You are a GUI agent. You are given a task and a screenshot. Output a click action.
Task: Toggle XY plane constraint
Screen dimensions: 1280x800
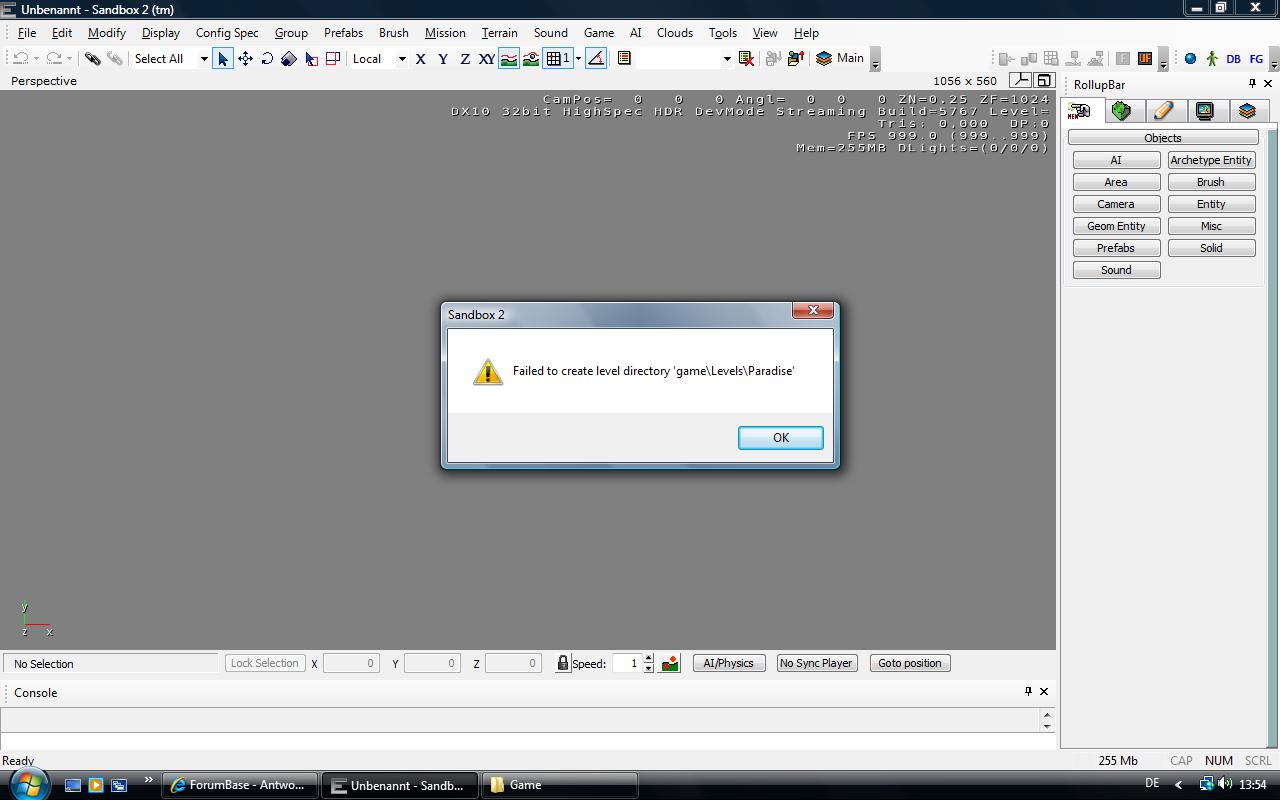(487, 59)
